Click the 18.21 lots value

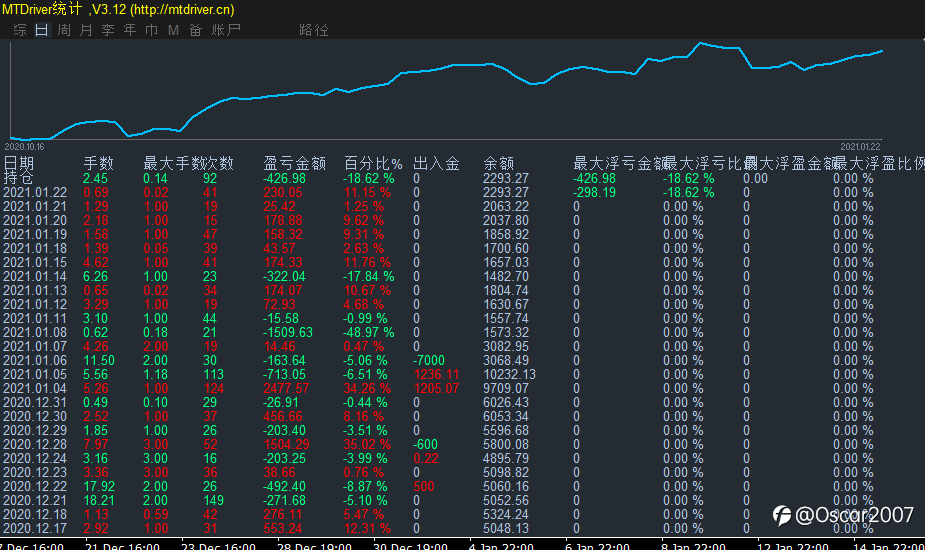click(x=99, y=500)
